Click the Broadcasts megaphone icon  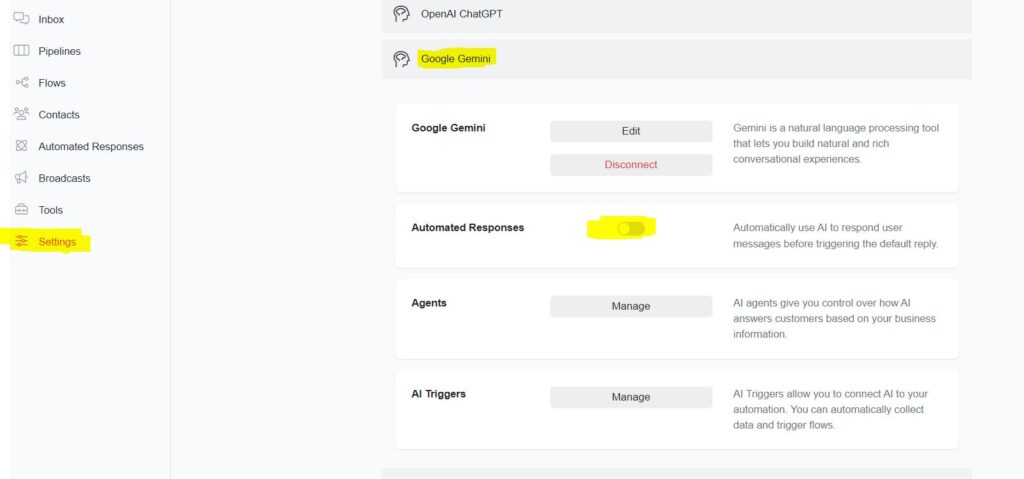tap(22, 178)
